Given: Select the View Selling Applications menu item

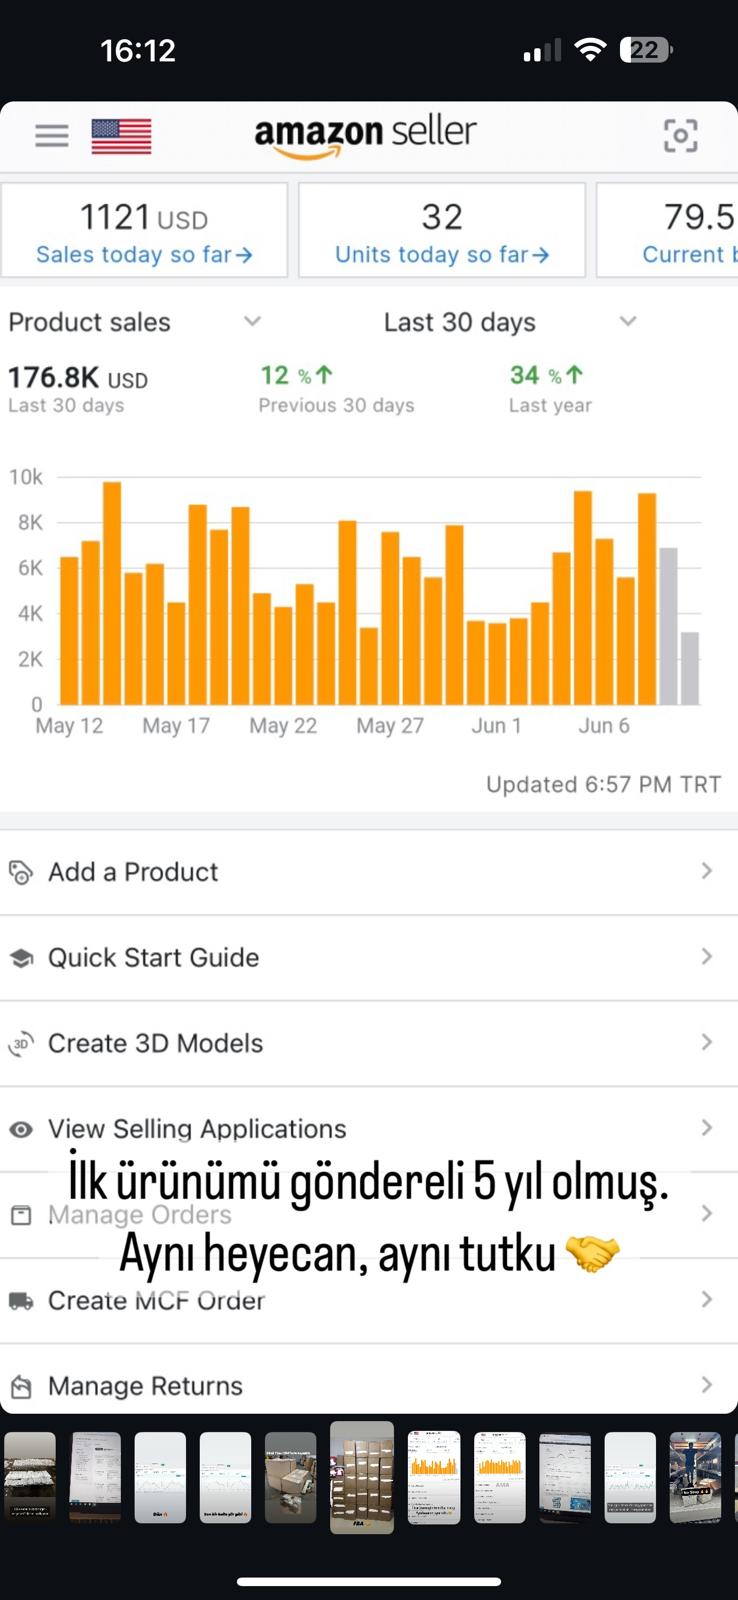Looking at the screenshot, I should 369,1129.
